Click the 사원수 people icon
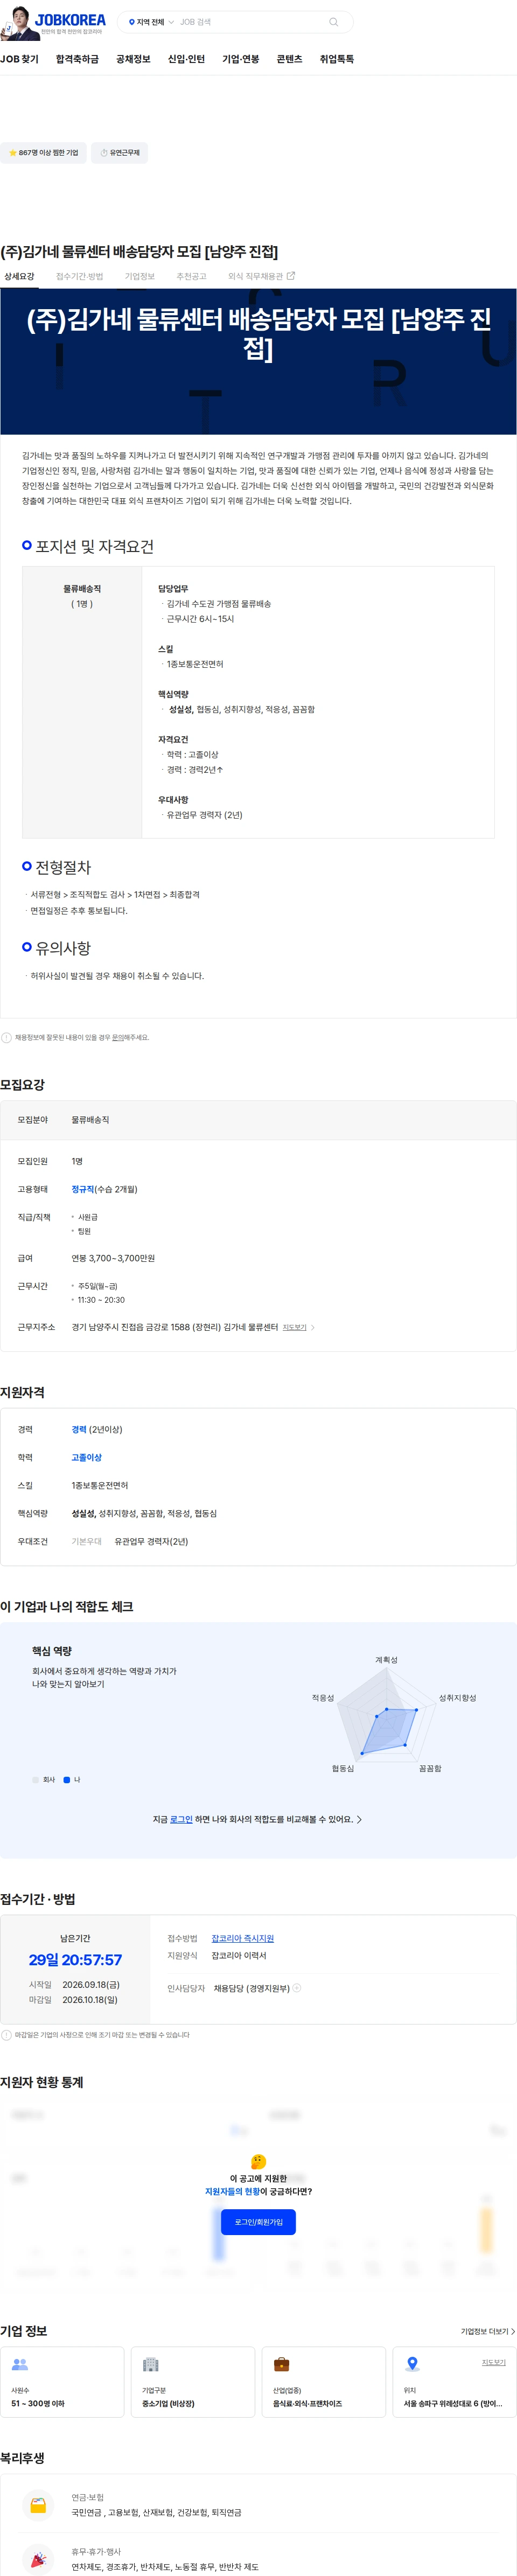The image size is (517, 2576). pos(20,2364)
